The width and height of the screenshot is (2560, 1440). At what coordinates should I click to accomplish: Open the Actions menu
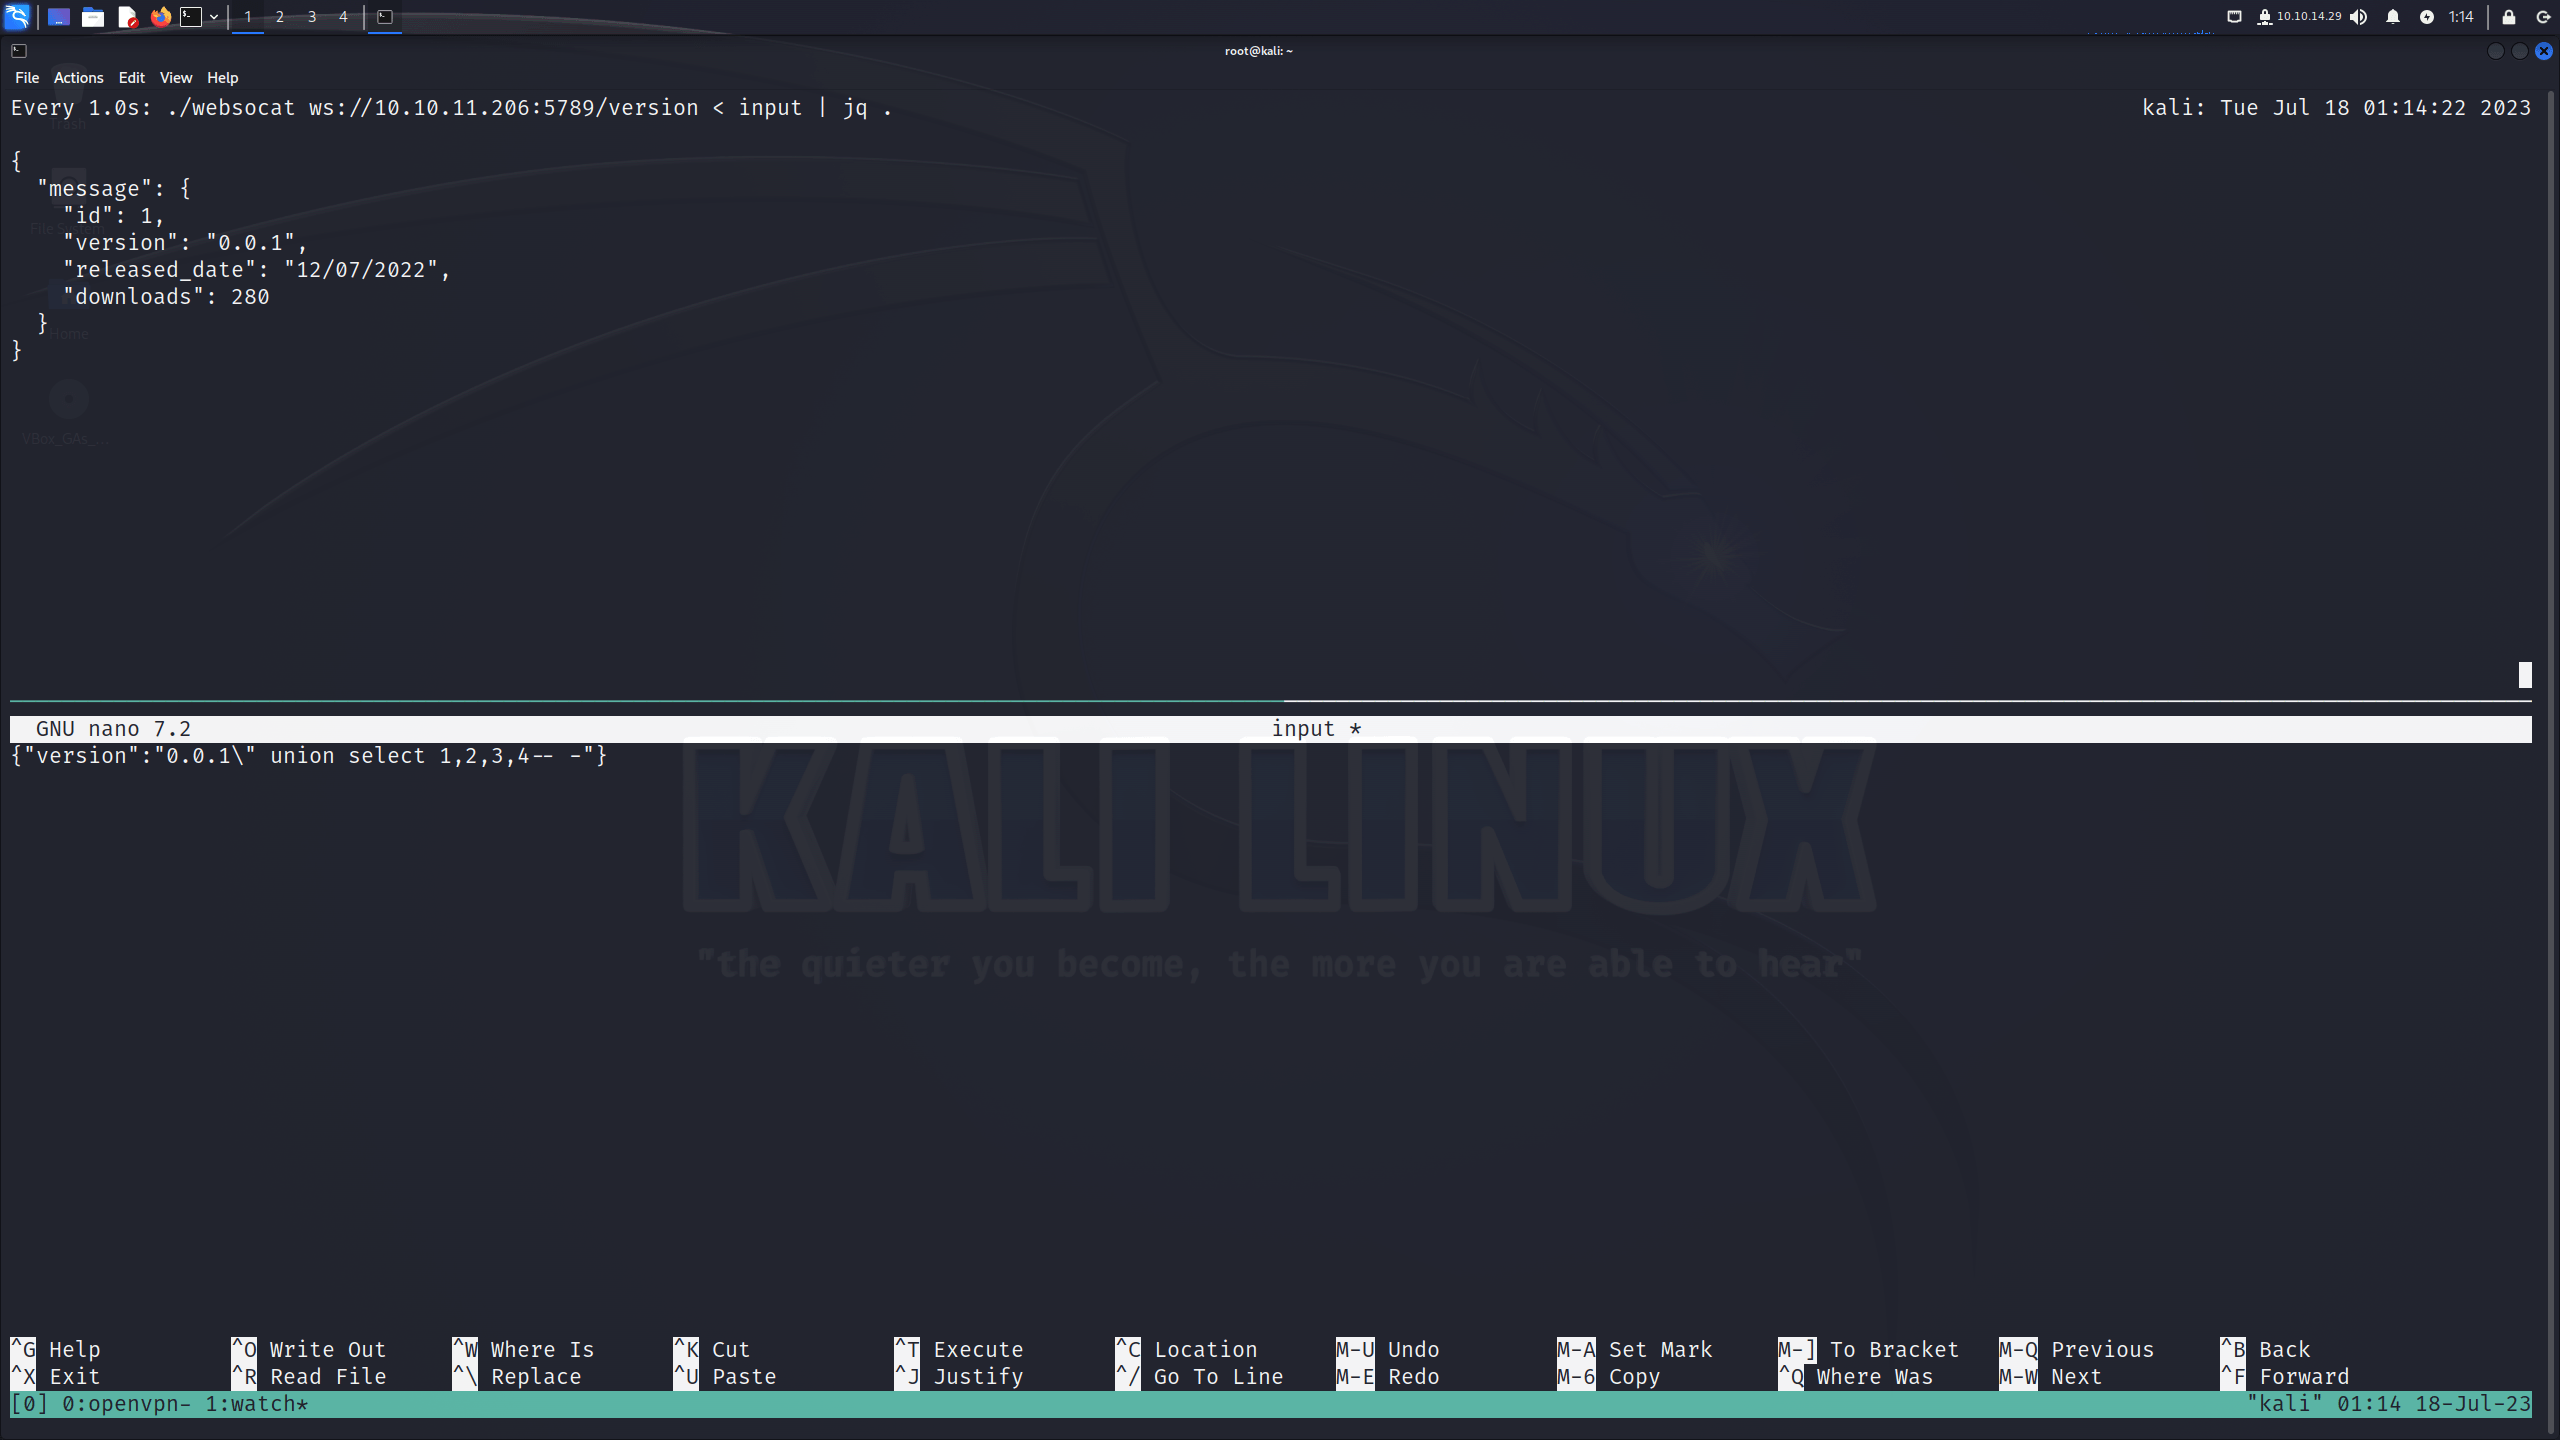[x=79, y=78]
